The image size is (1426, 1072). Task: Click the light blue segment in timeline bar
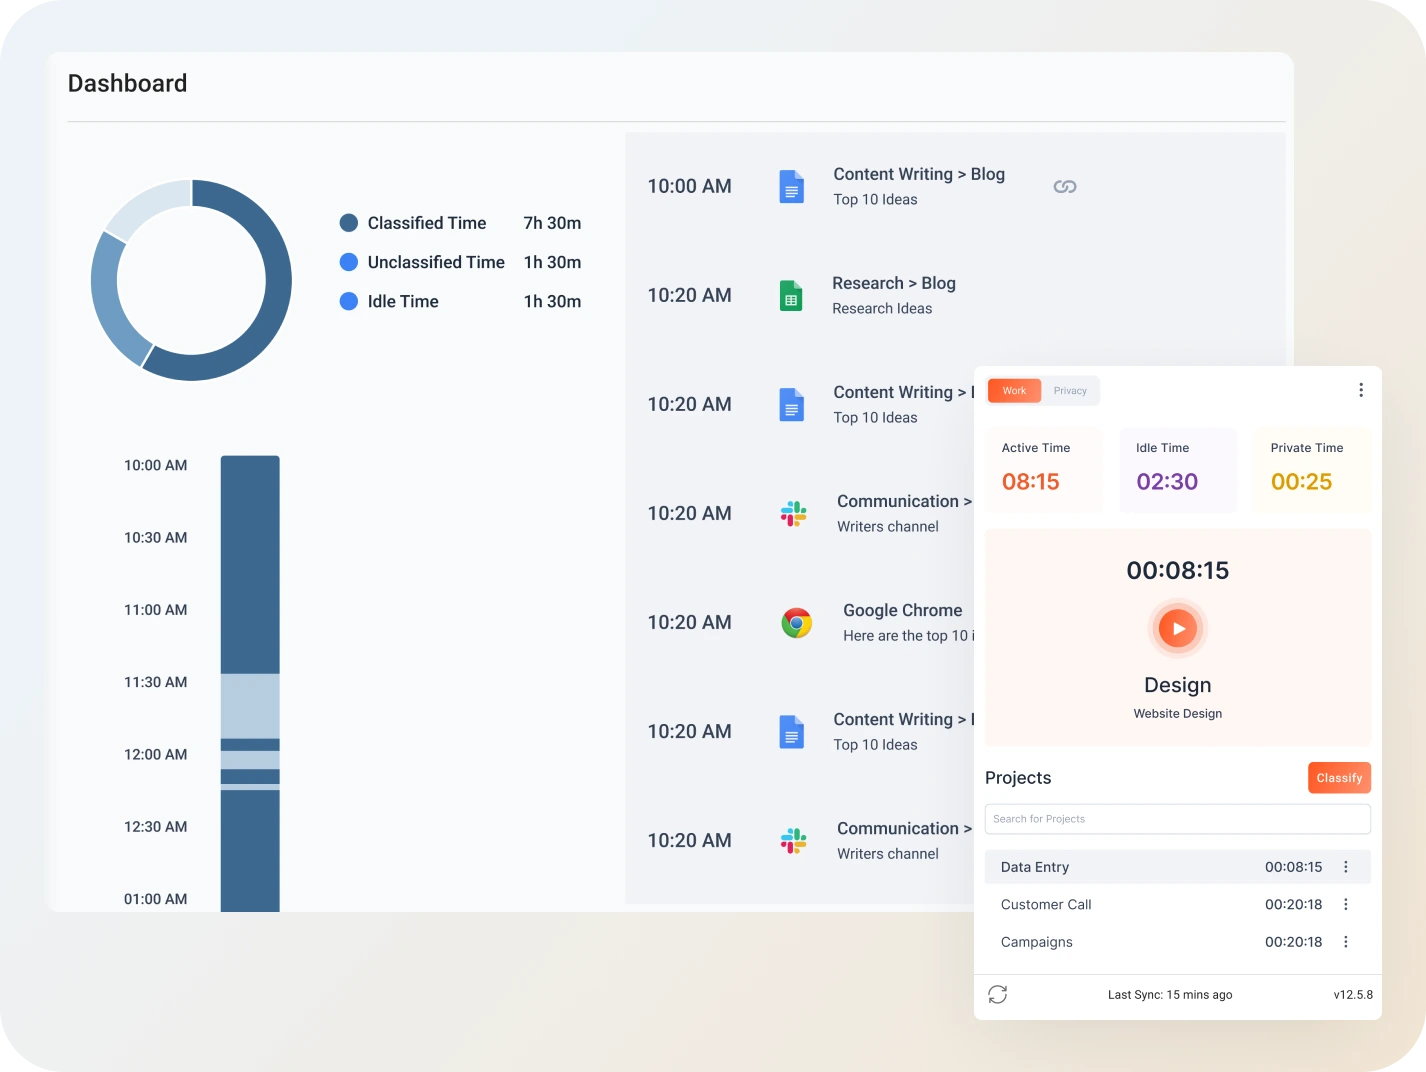(x=250, y=705)
